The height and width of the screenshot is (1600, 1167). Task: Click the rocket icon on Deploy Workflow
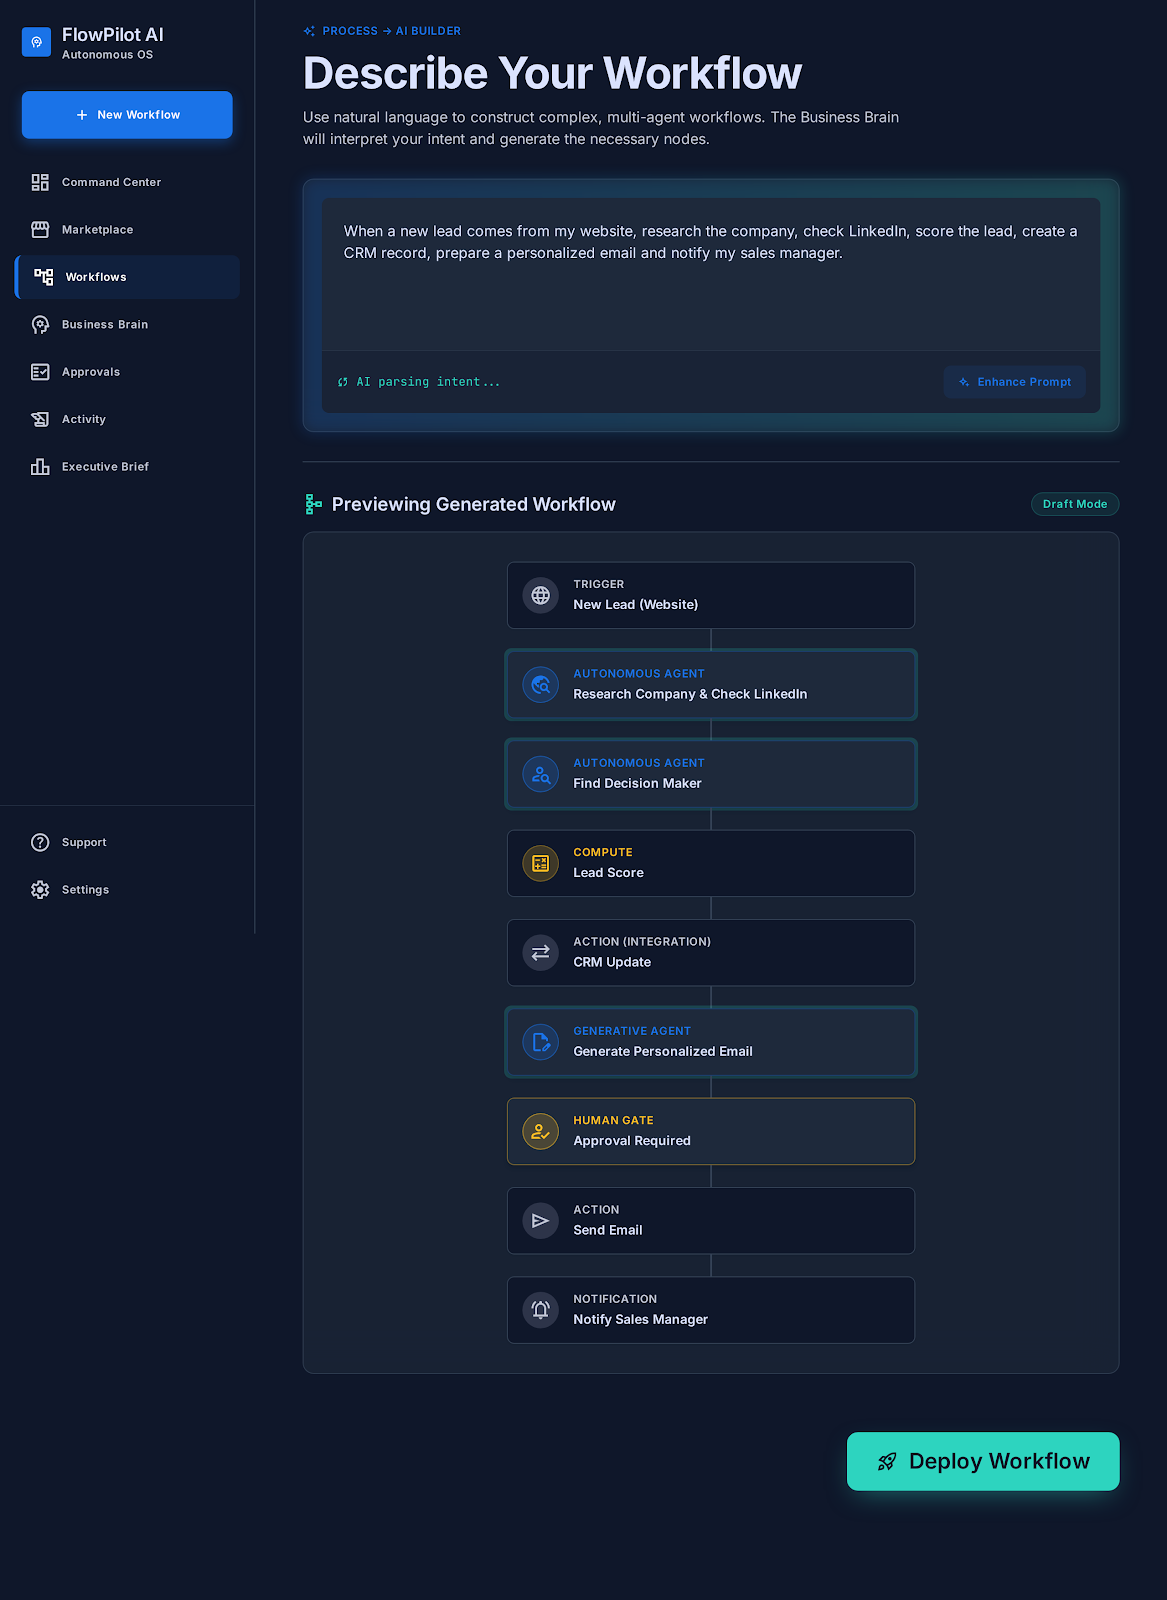pos(887,1462)
